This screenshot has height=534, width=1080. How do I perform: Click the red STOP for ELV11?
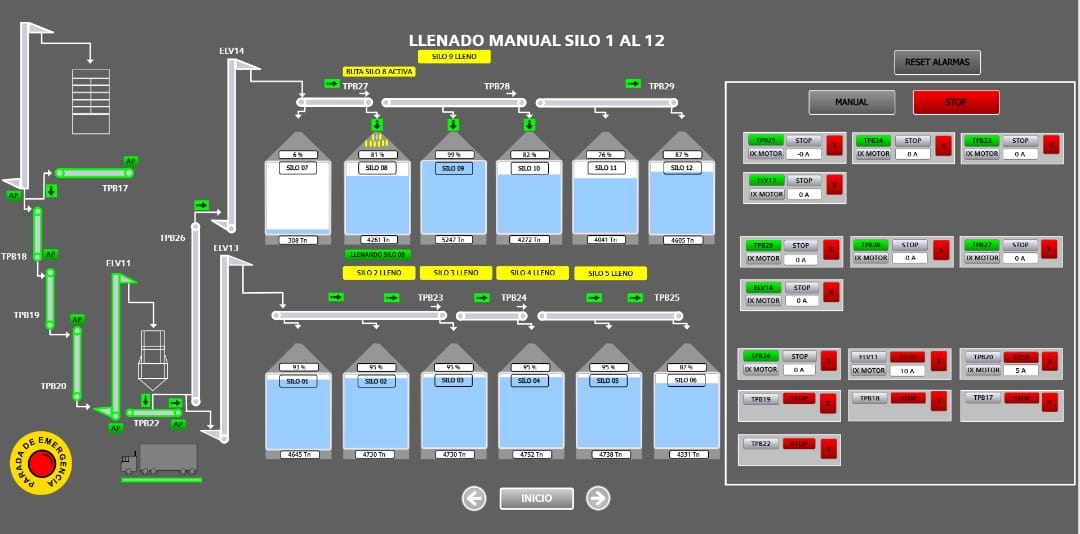coord(909,356)
